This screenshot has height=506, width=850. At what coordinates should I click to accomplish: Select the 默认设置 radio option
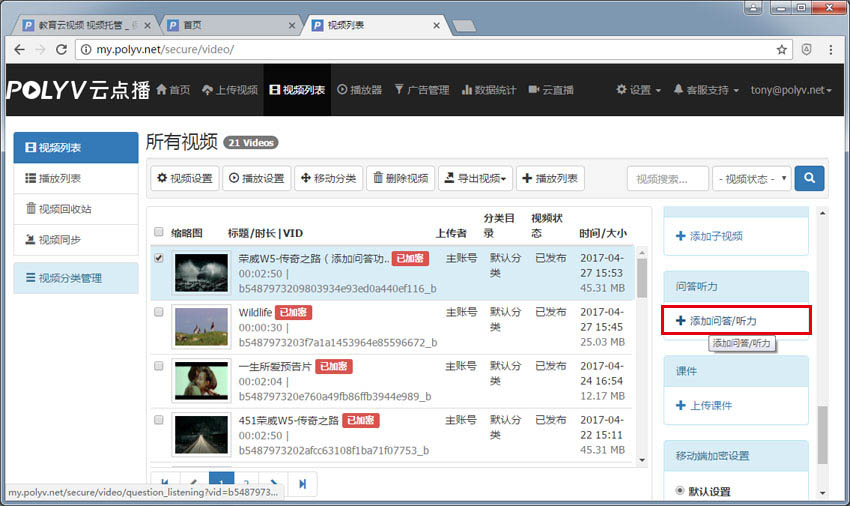click(680, 491)
